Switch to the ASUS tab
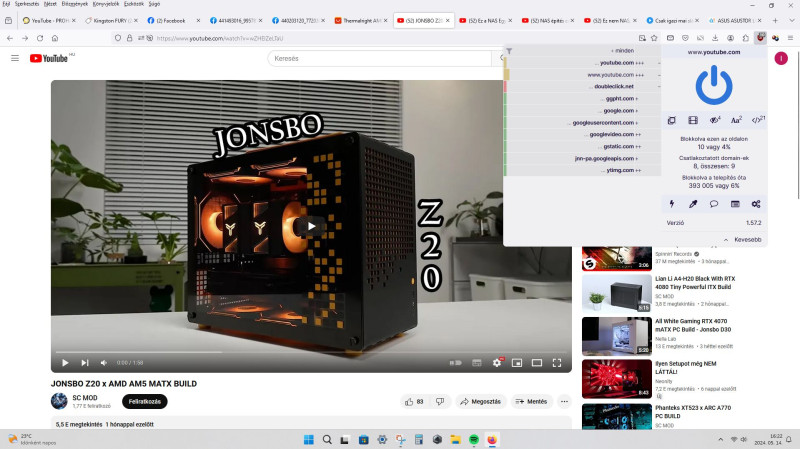This screenshot has height=449, width=800. pos(735,20)
